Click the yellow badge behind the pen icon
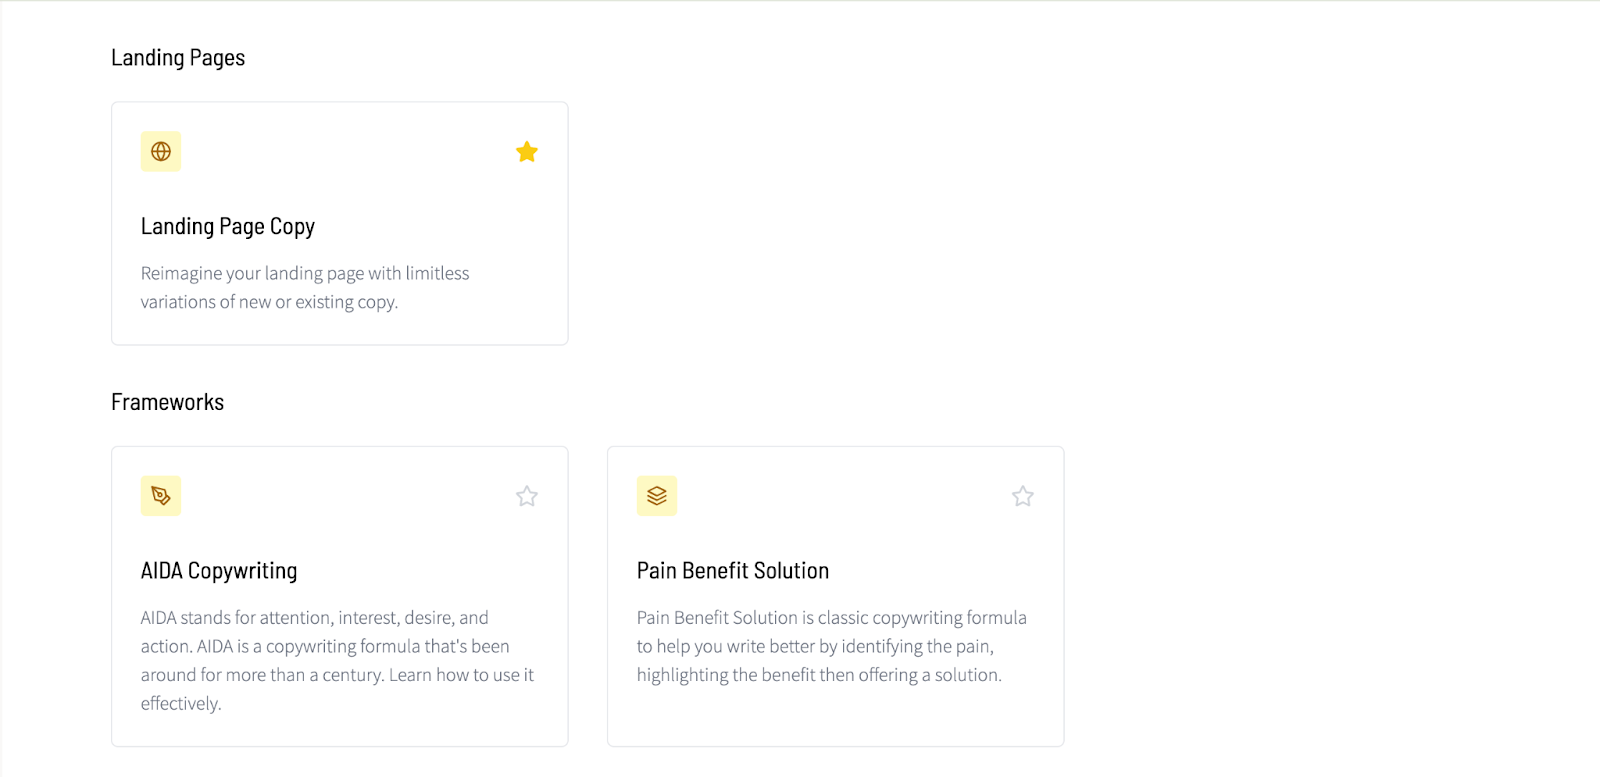The image size is (1600, 777). (161, 496)
